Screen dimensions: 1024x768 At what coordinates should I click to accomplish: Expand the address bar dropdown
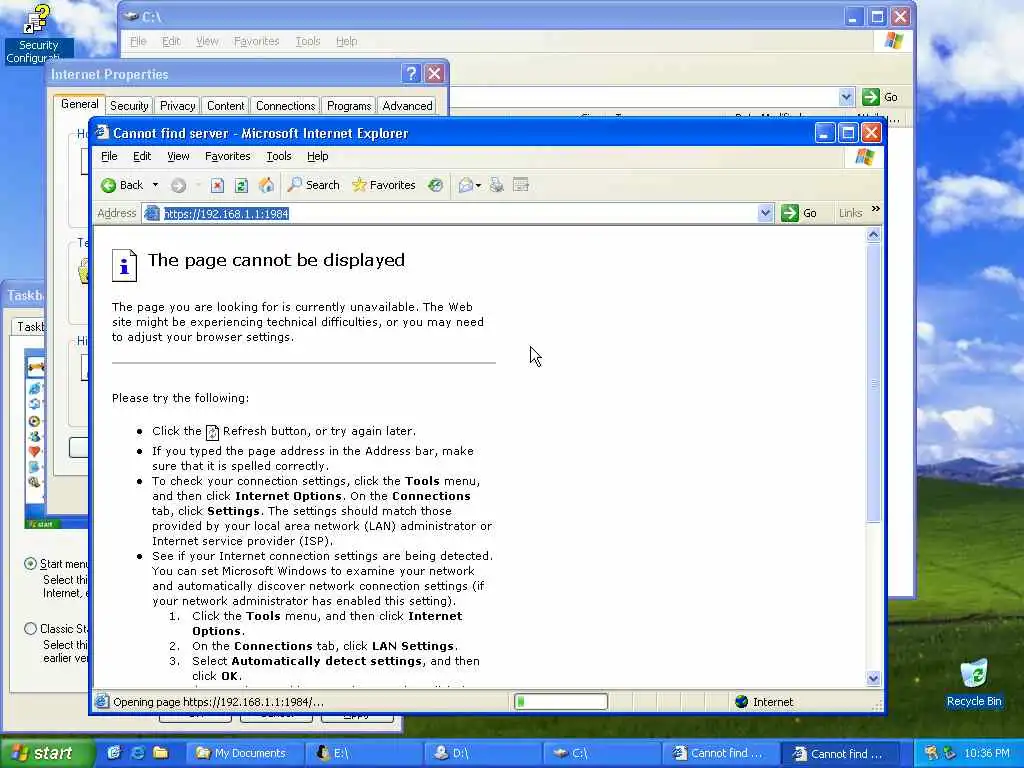tap(765, 213)
